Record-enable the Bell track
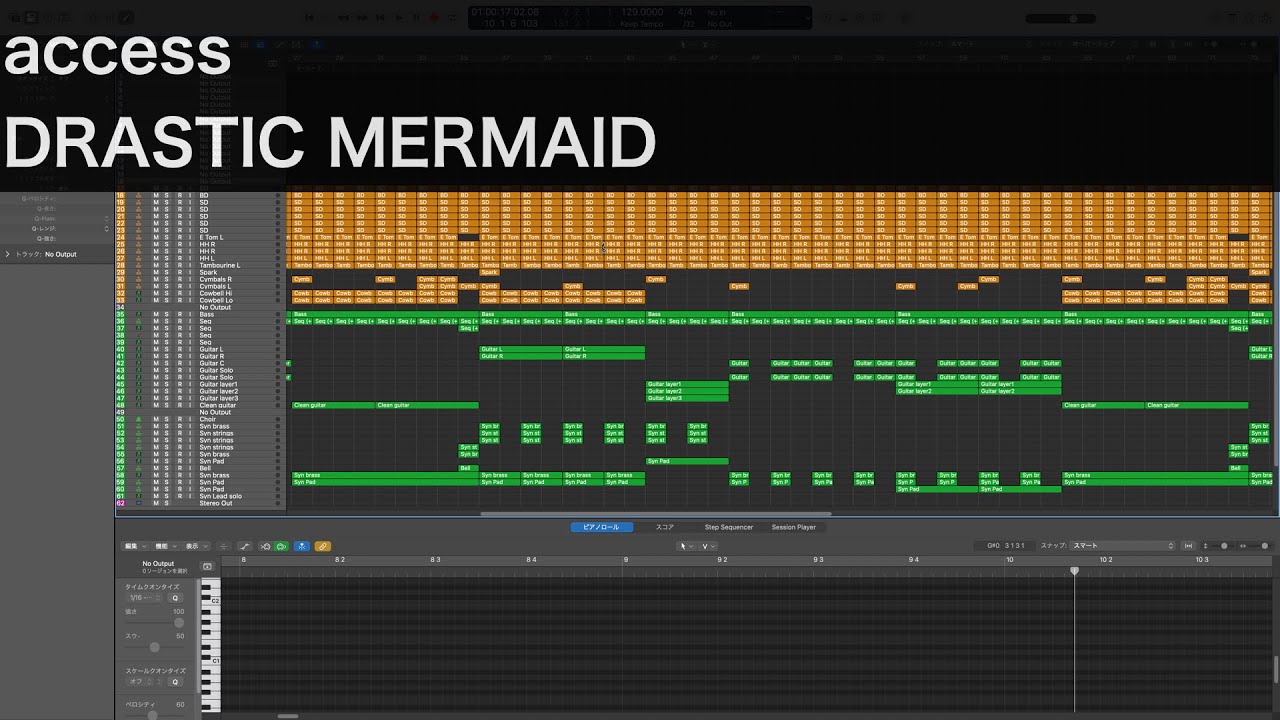The width and height of the screenshot is (1280, 720). 179,468
